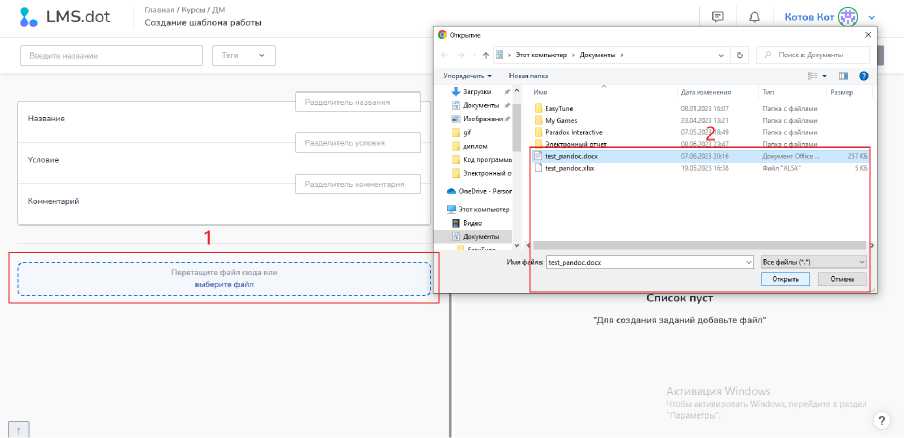Viewport: 904px width, 438px height.
Task: Click the horizontal scrollbar in file list
Action: point(699,245)
